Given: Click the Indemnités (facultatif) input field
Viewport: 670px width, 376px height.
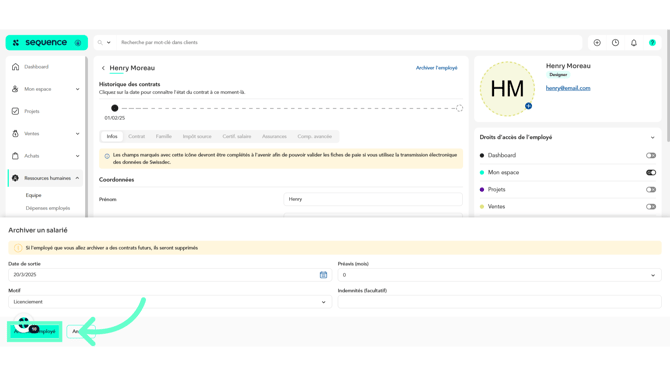Looking at the screenshot, I should point(500,302).
